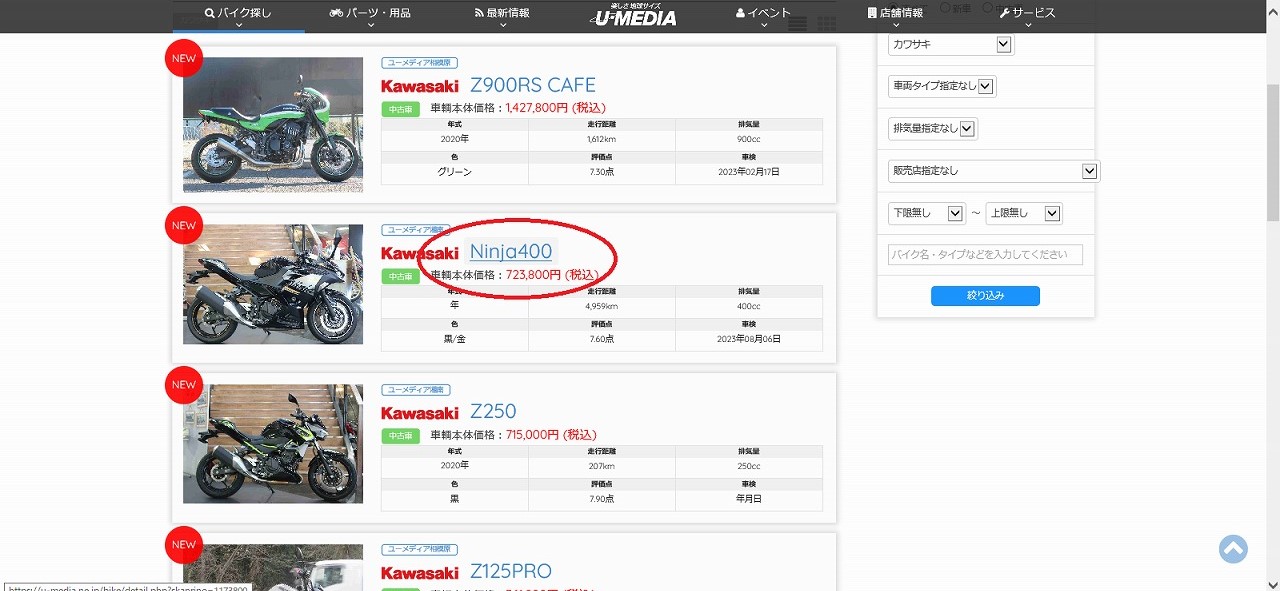
Task: Open the イベント navigation menu
Action: (763, 14)
